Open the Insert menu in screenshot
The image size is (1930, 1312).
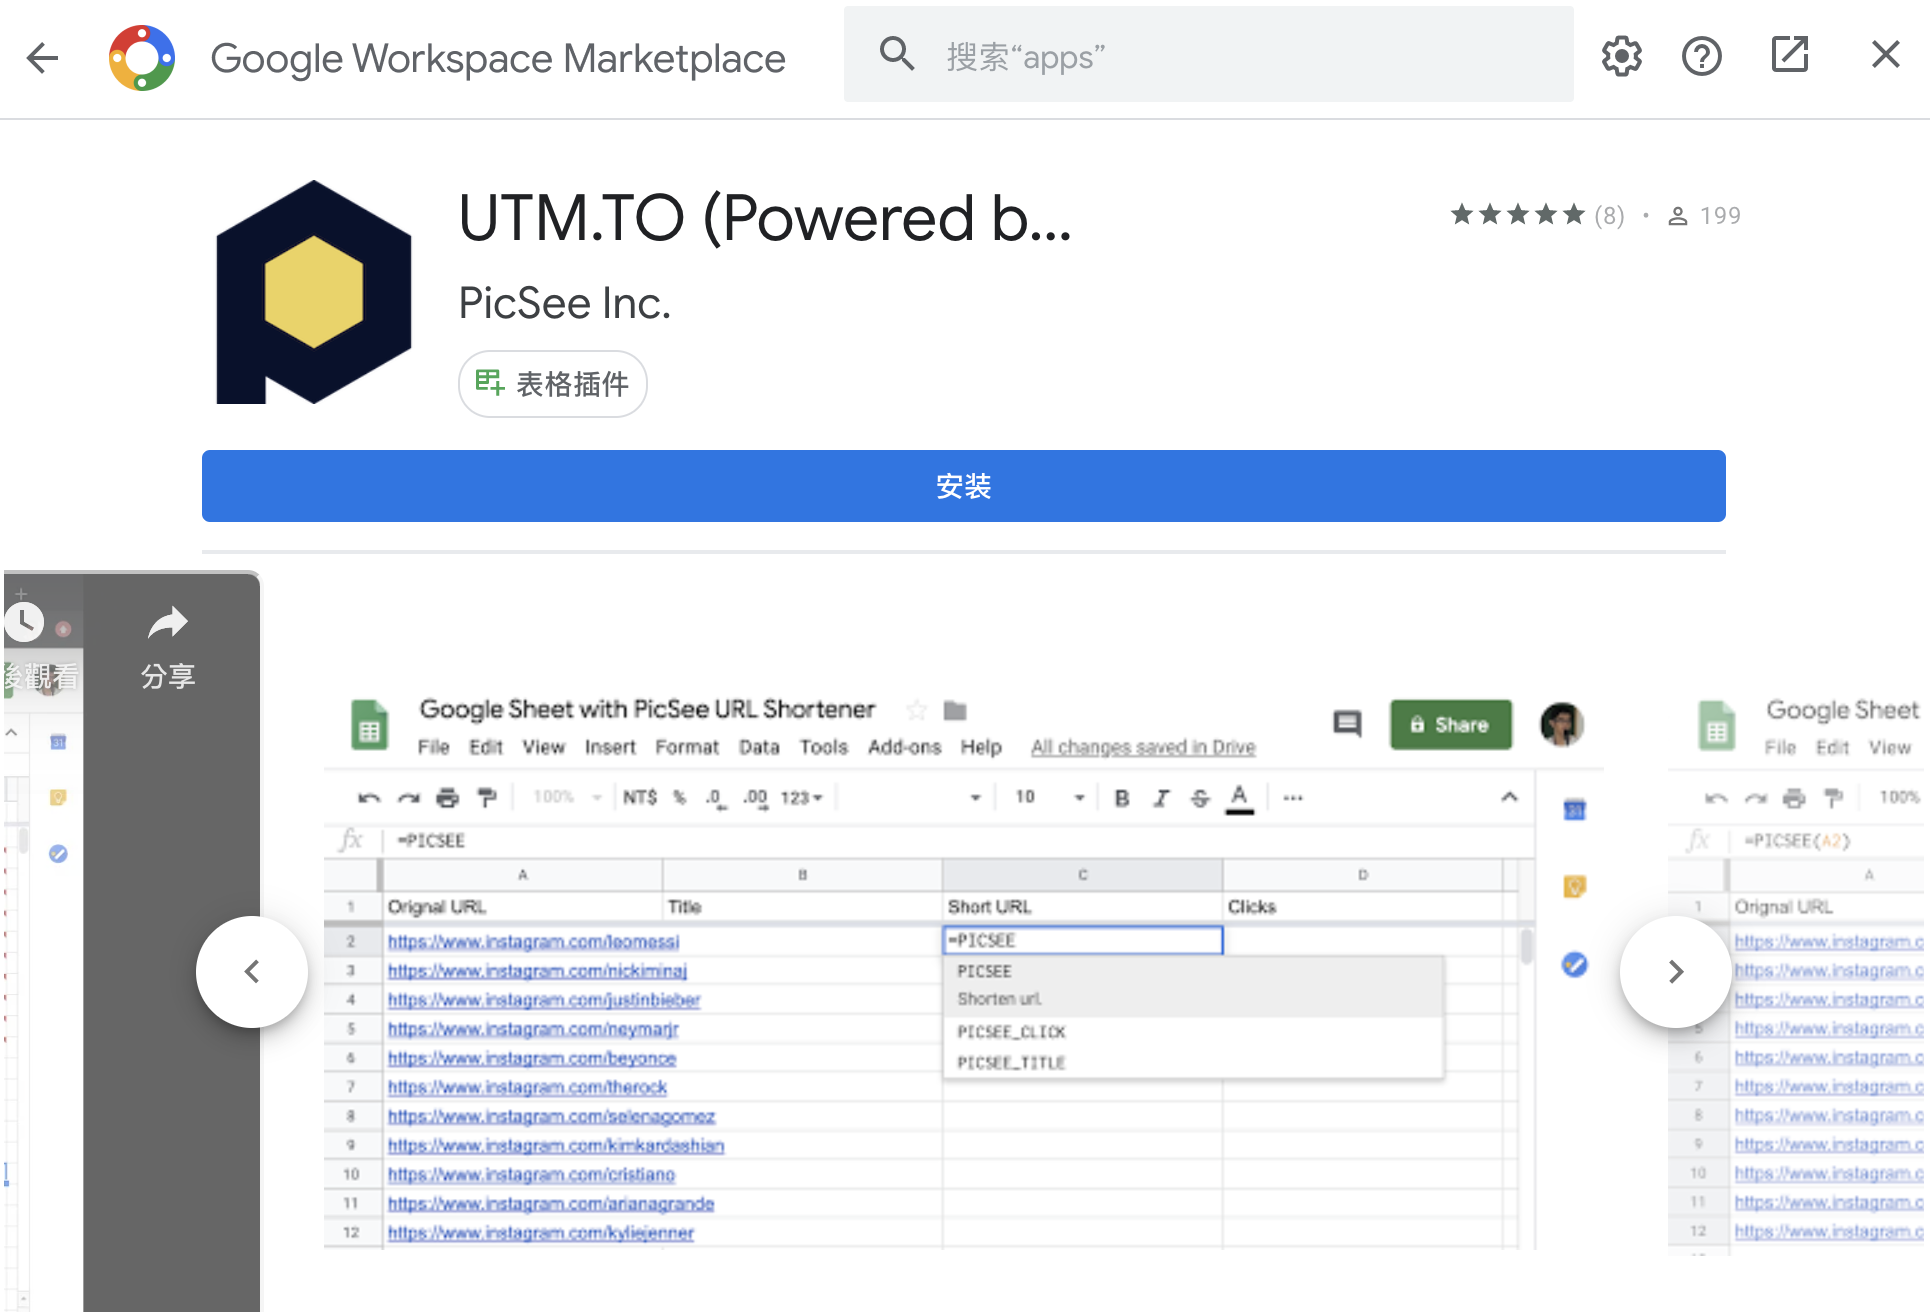610,747
